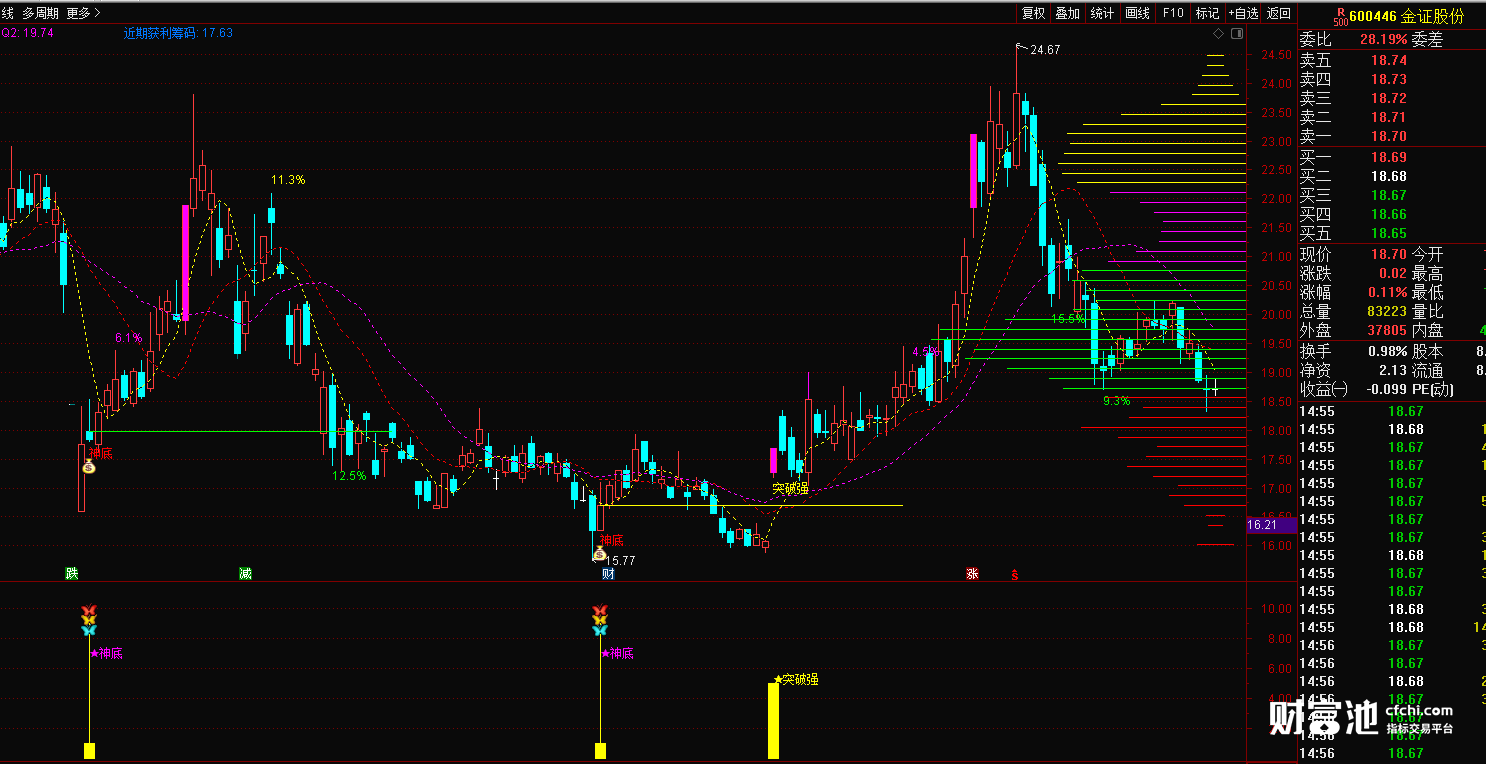This screenshot has height=764, width=1486.
Task: Select the 卖五 price 18.74
Action: click(1388, 61)
